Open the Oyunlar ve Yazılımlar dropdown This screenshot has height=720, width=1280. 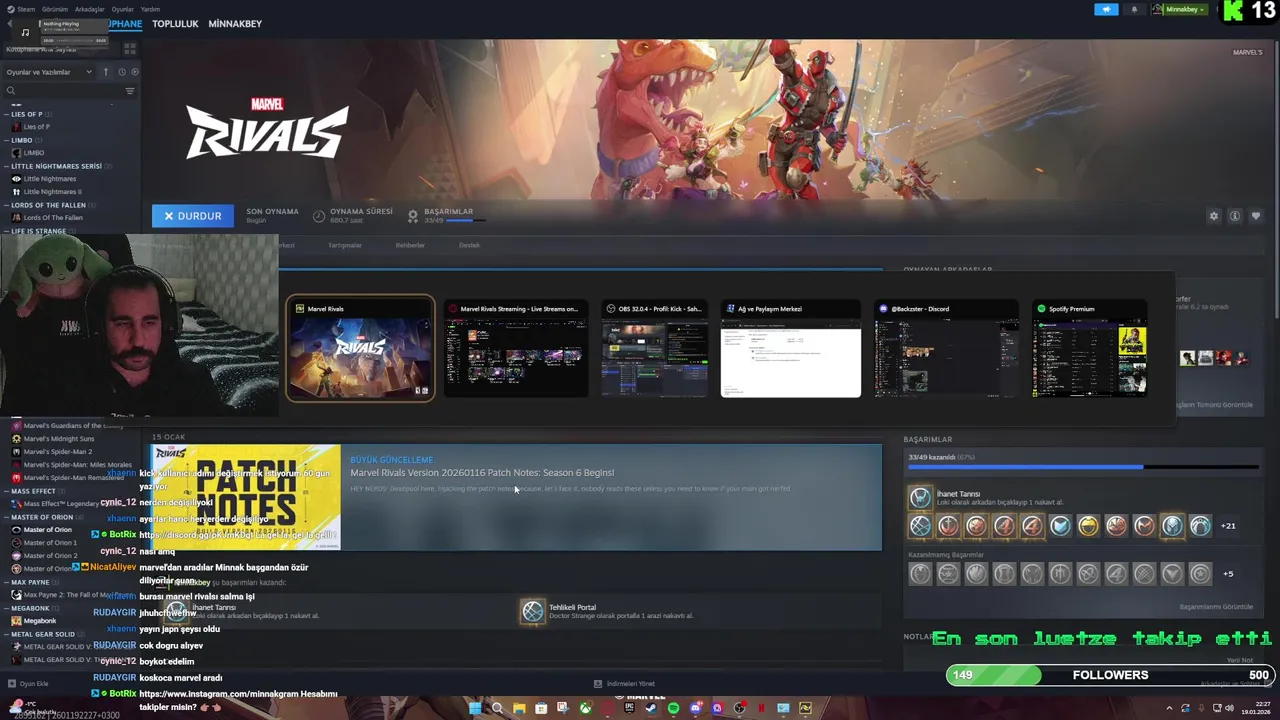pyautogui.click(x=49, y=72)
